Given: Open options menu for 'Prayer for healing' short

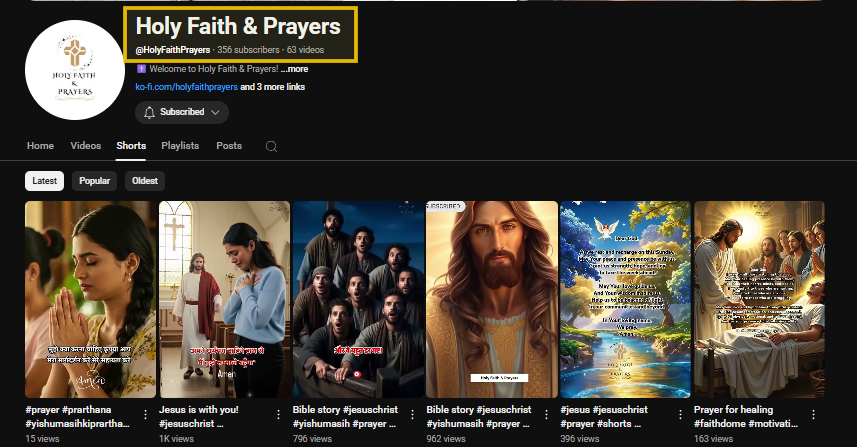Looking at the screenshot, I should (x=813, y=415).
